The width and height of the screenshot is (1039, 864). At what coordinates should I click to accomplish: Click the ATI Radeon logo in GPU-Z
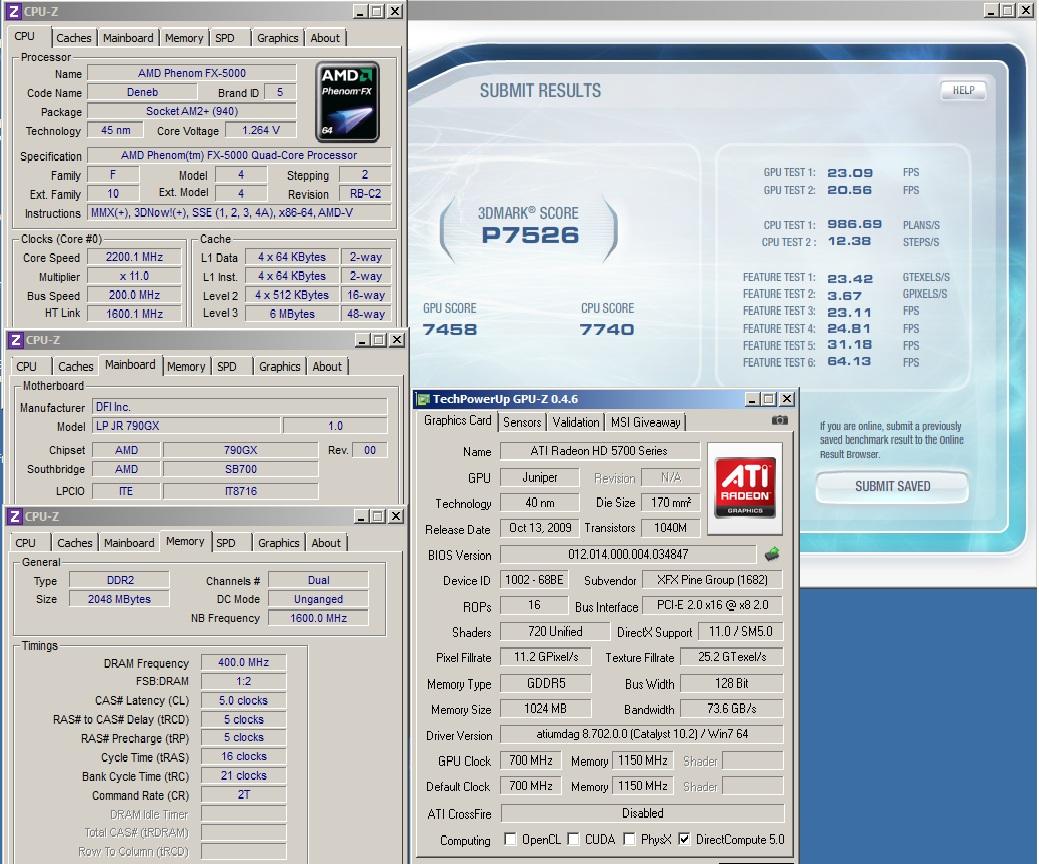[745, 488]
